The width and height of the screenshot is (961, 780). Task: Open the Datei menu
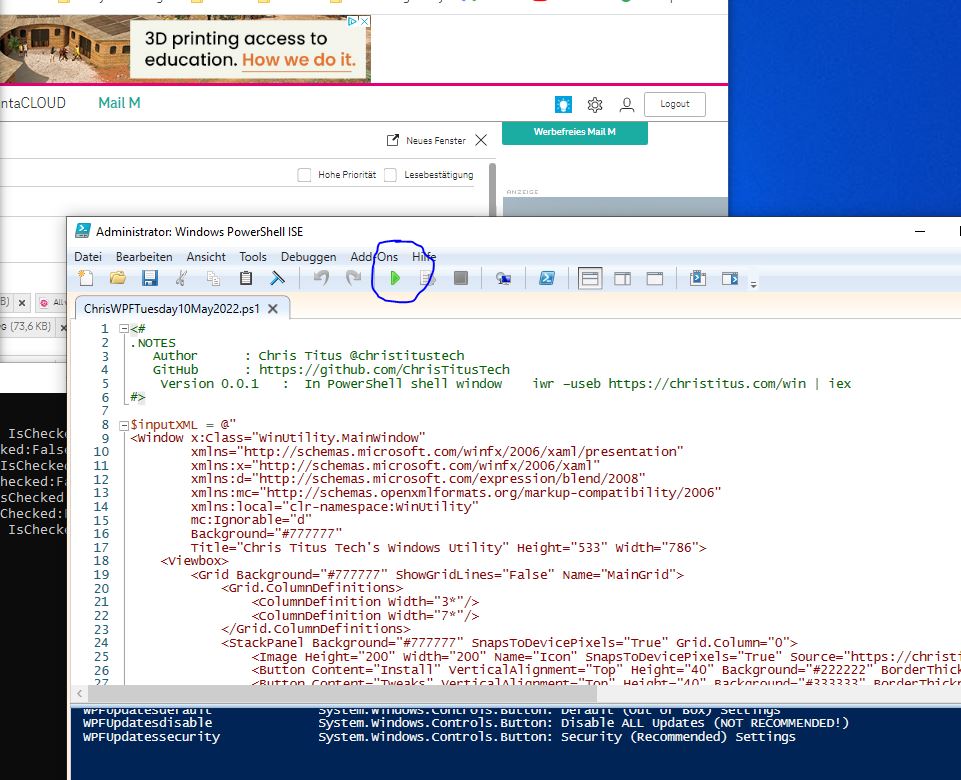(x=88, y=257)
